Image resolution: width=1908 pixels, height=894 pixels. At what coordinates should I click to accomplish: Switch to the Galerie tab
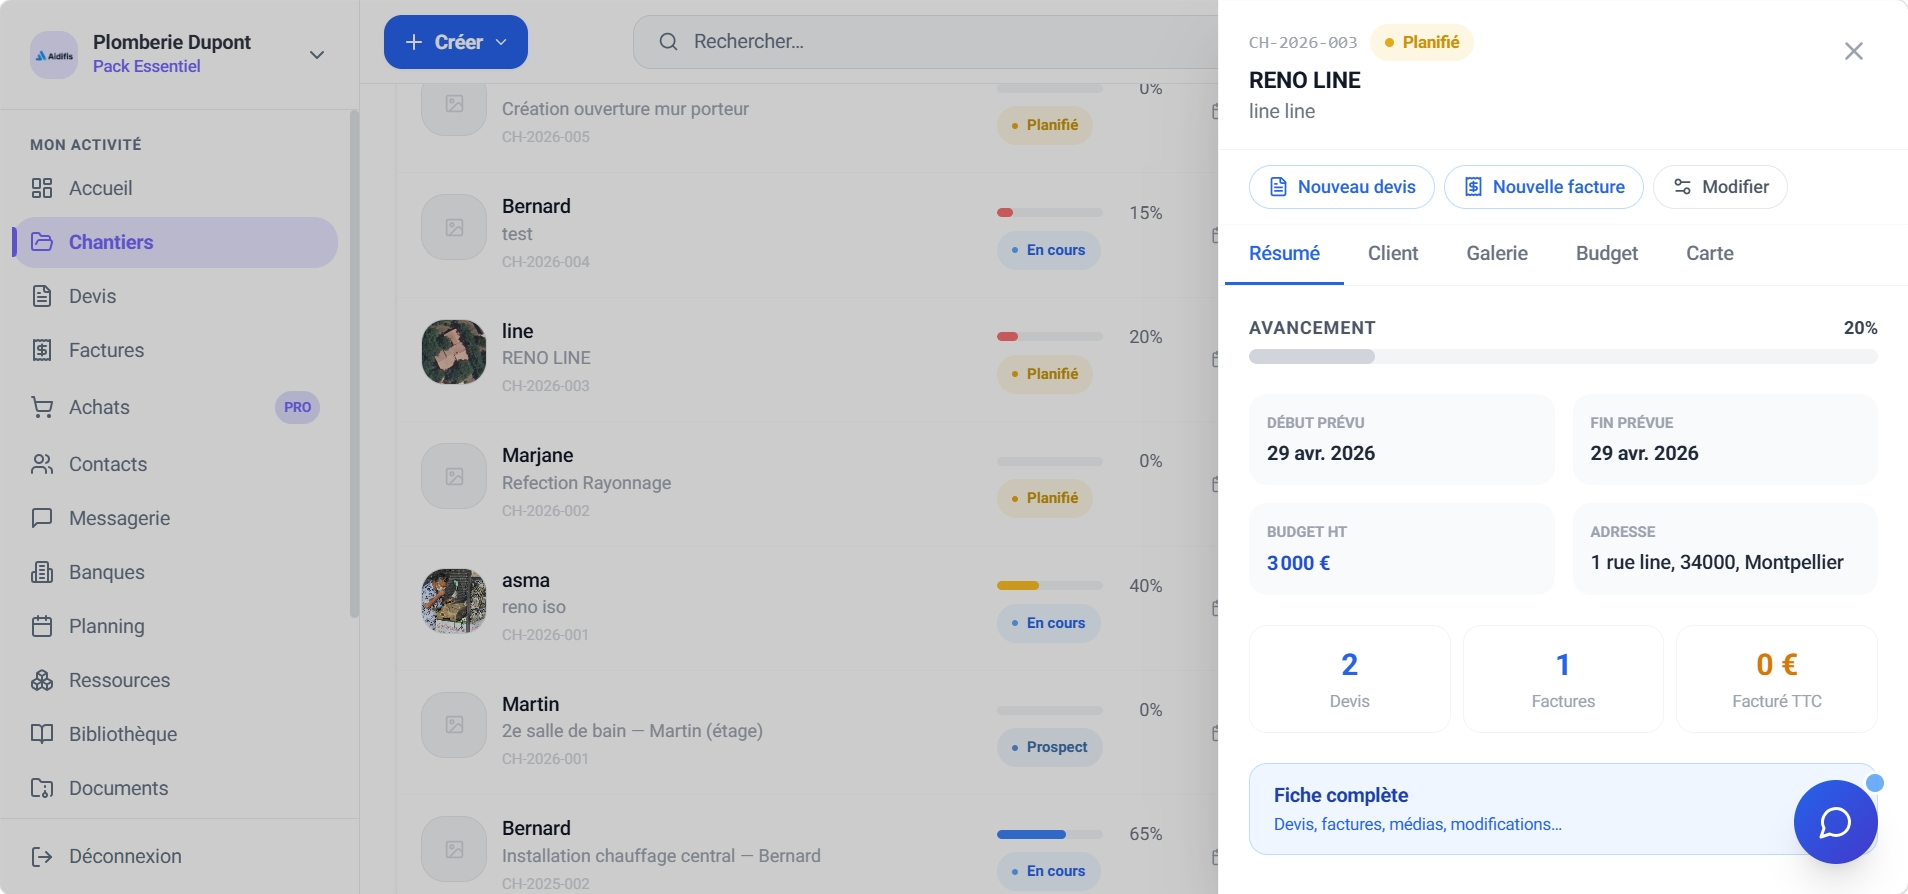point(1497,253)
